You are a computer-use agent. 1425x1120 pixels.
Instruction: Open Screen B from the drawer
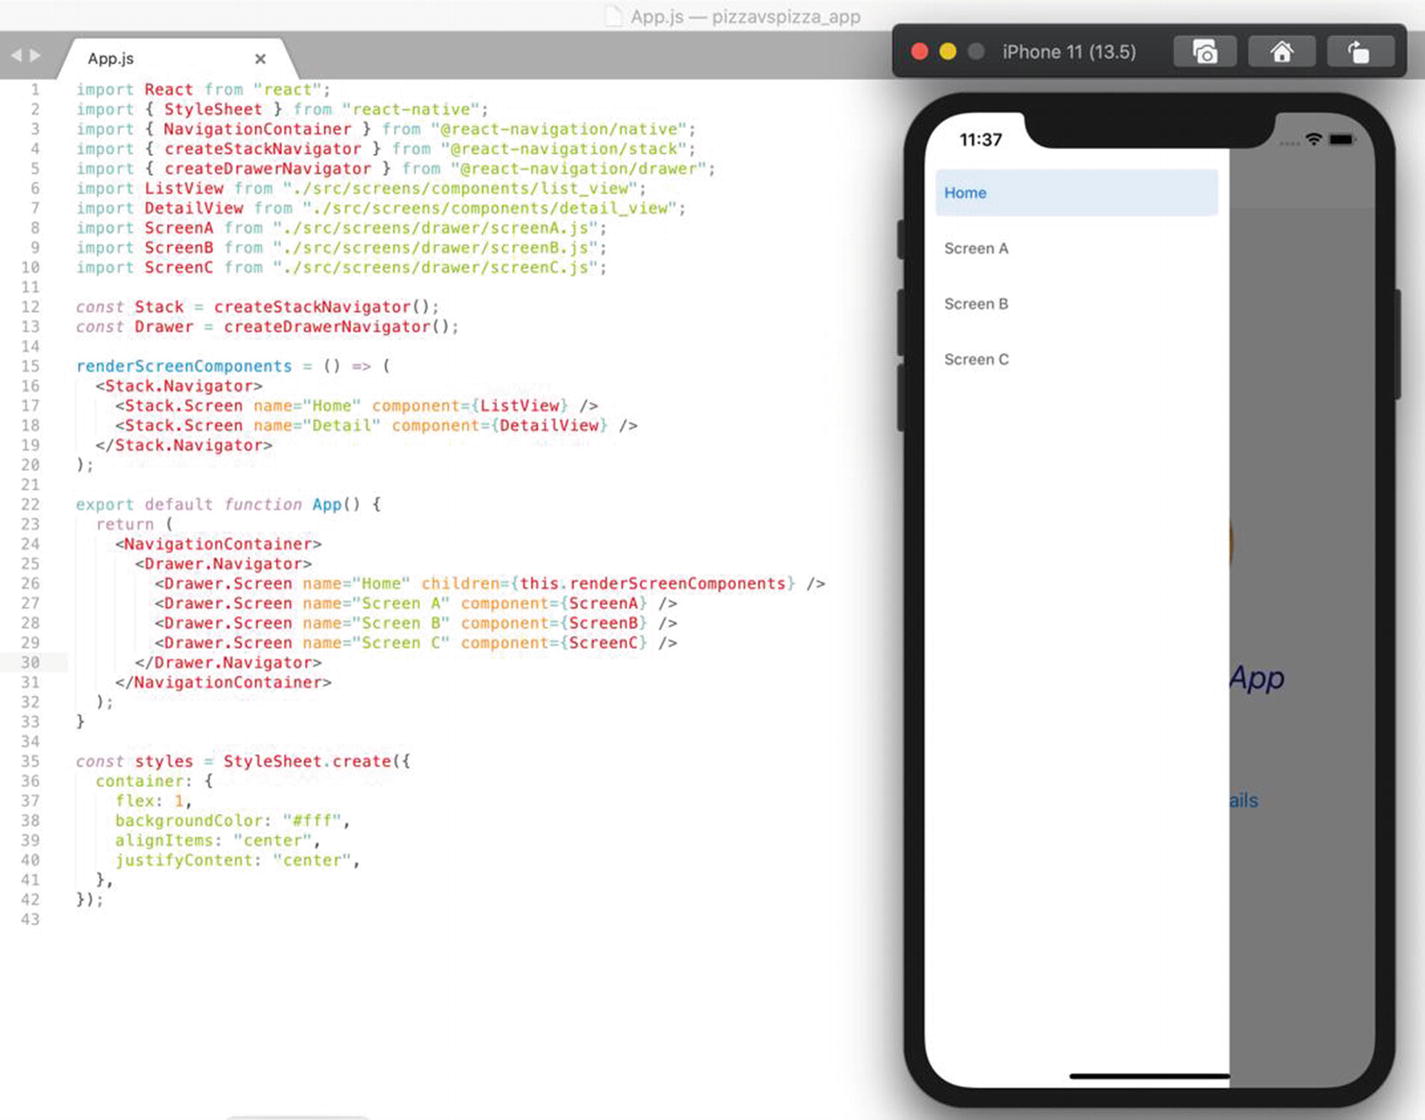pyautogui.click(x=1076, y=304)
